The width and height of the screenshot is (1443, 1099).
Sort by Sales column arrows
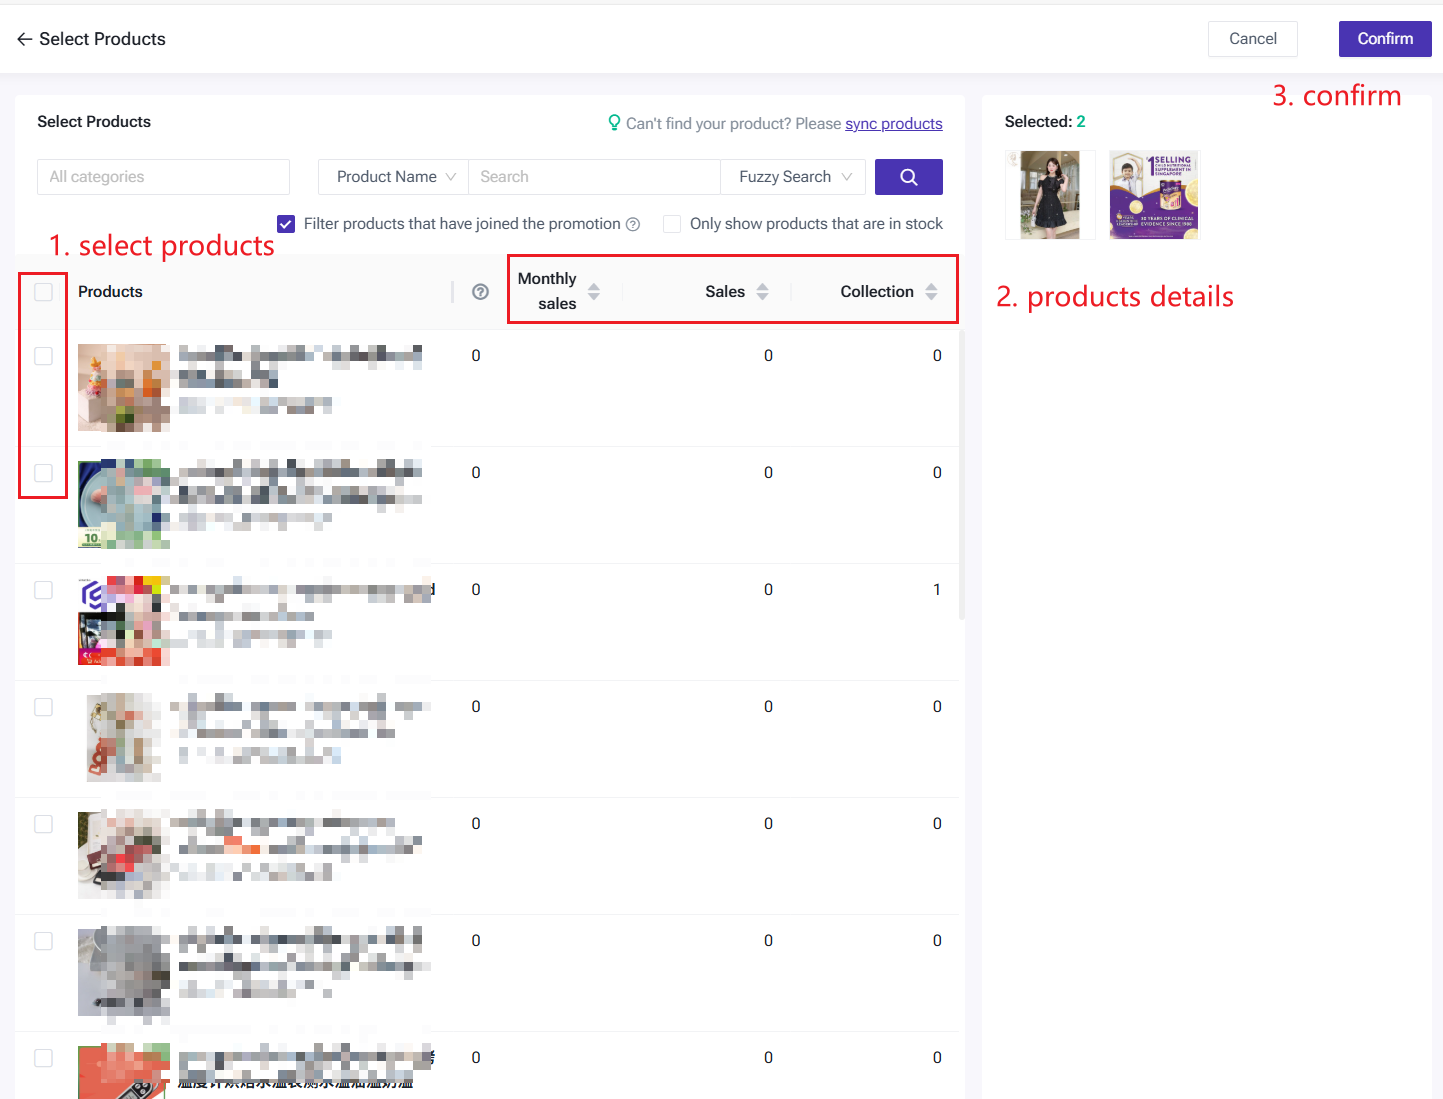pyautogui.click(x=762, y=291)
